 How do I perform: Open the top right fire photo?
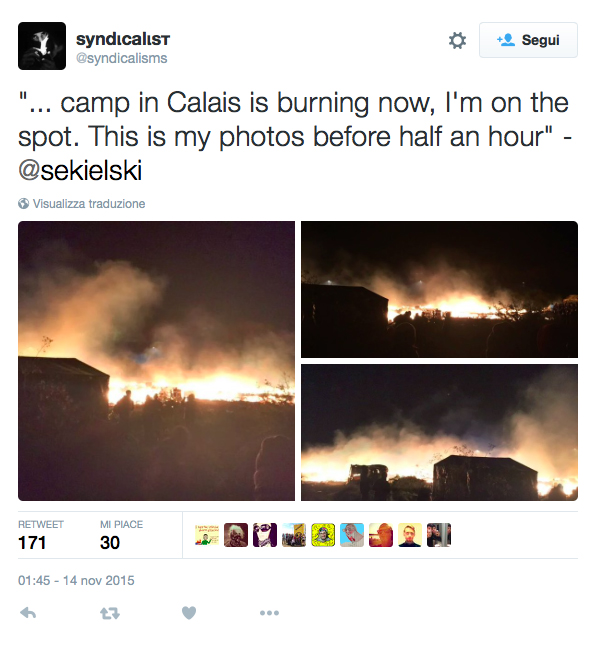(439, 289)
